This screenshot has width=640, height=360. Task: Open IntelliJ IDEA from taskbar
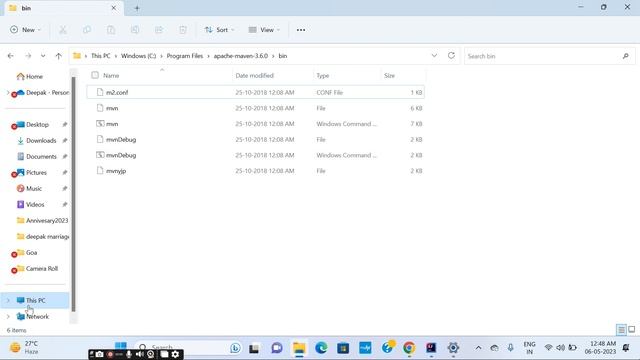[431, 348]
